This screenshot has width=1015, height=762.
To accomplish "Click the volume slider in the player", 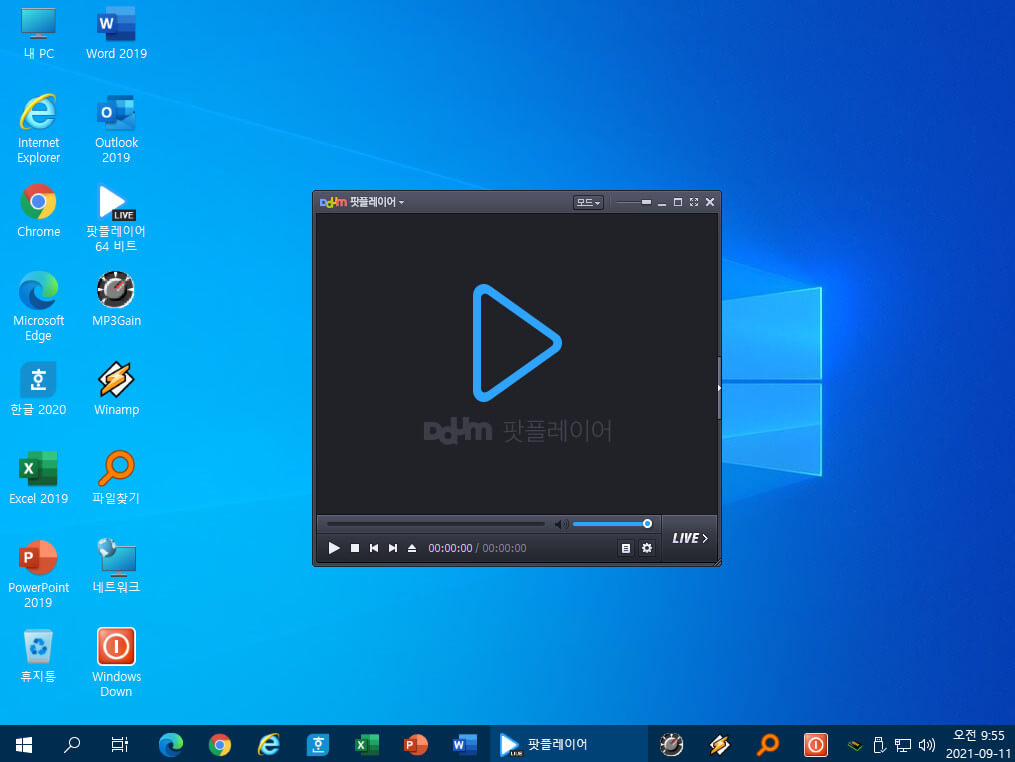I will [612, 524].
